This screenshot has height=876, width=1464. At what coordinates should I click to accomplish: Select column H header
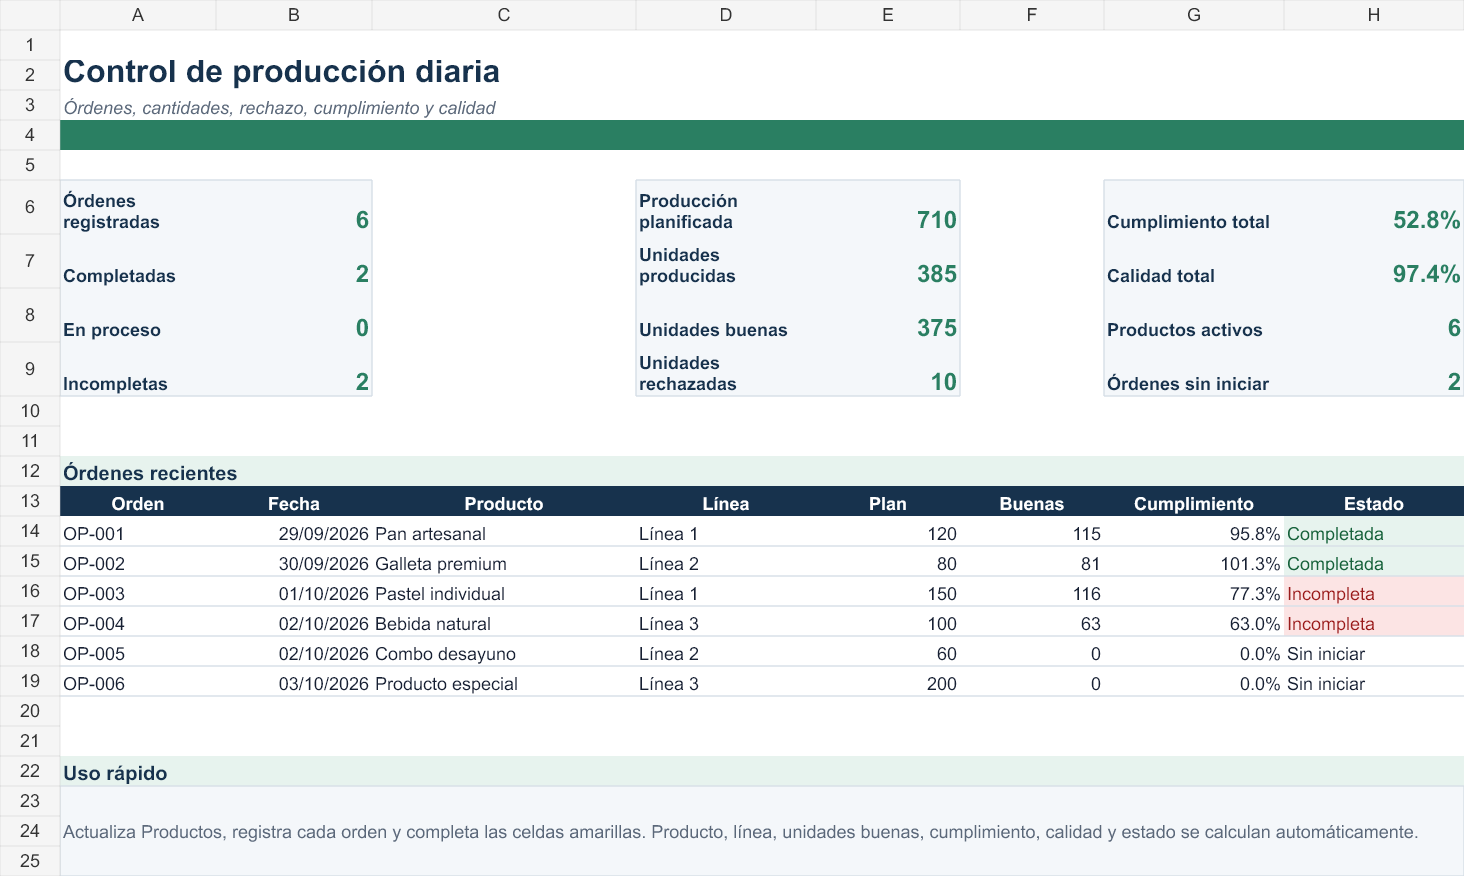(1374, 15)
